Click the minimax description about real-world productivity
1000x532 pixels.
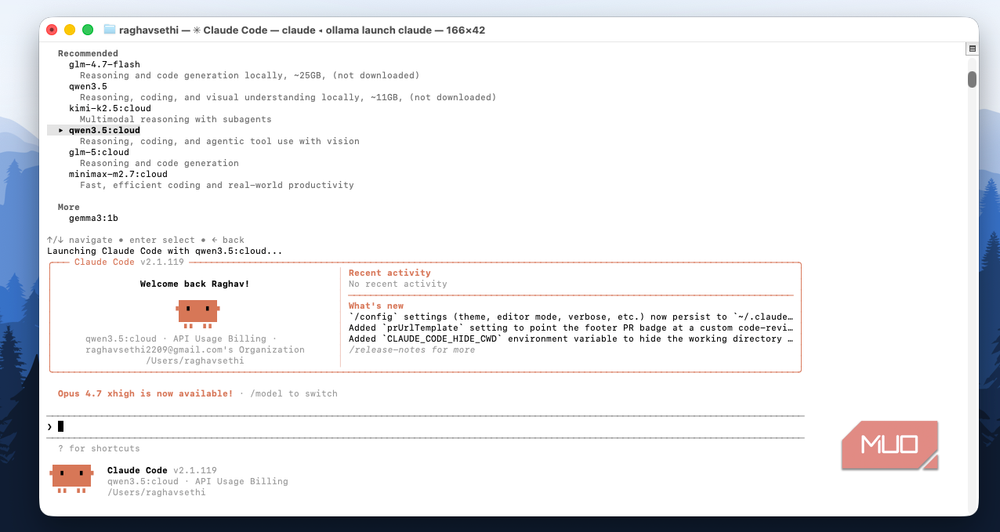point(217,185)
